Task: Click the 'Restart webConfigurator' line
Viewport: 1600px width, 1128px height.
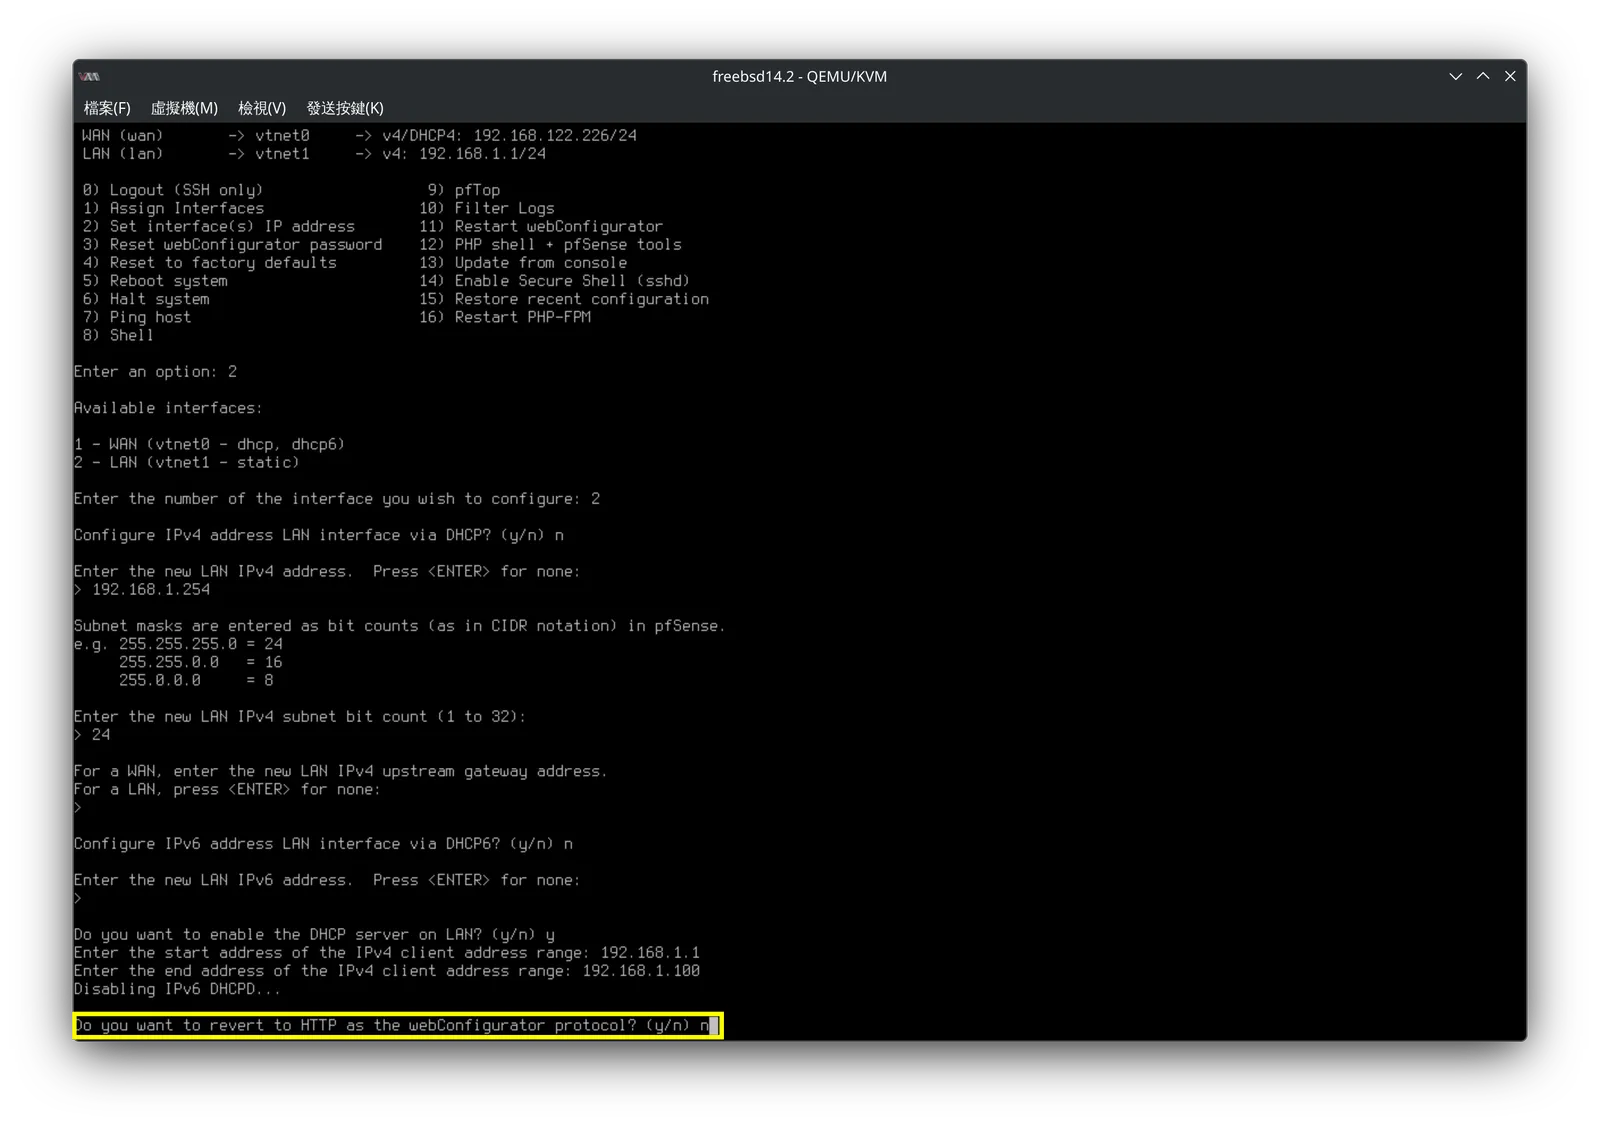Action: point(541,226)
